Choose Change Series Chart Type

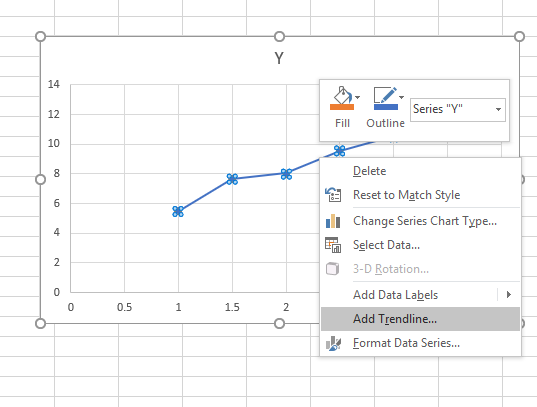coord(421,221)
